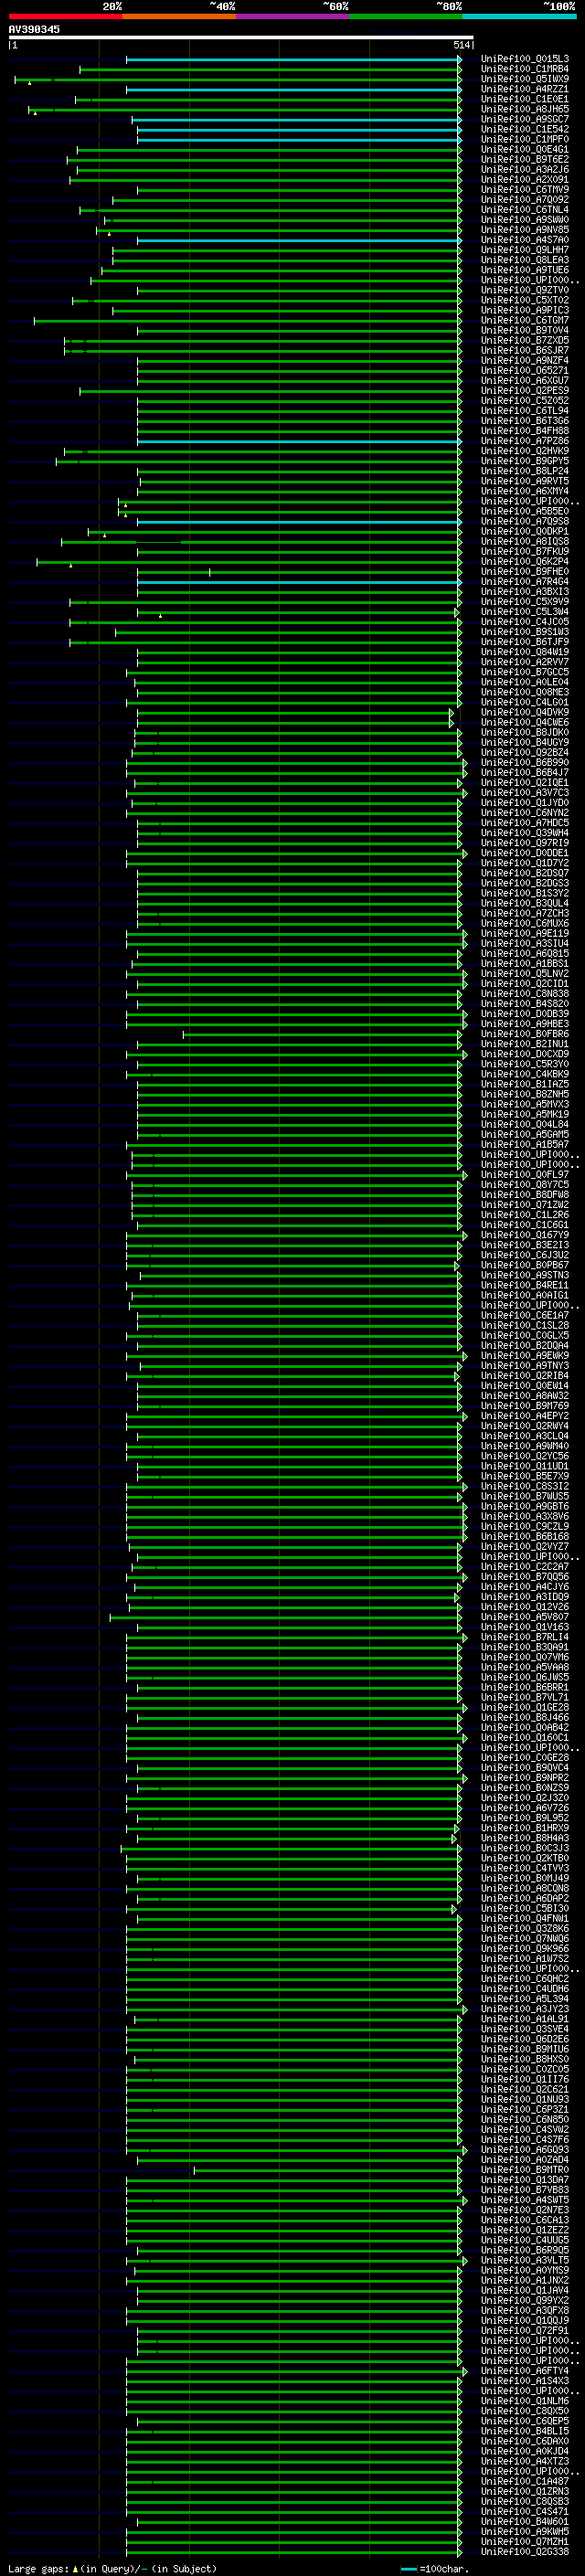Open the UniRef100_C1E542 entry
Screen dimensions: 585x2576
point(525,129)
